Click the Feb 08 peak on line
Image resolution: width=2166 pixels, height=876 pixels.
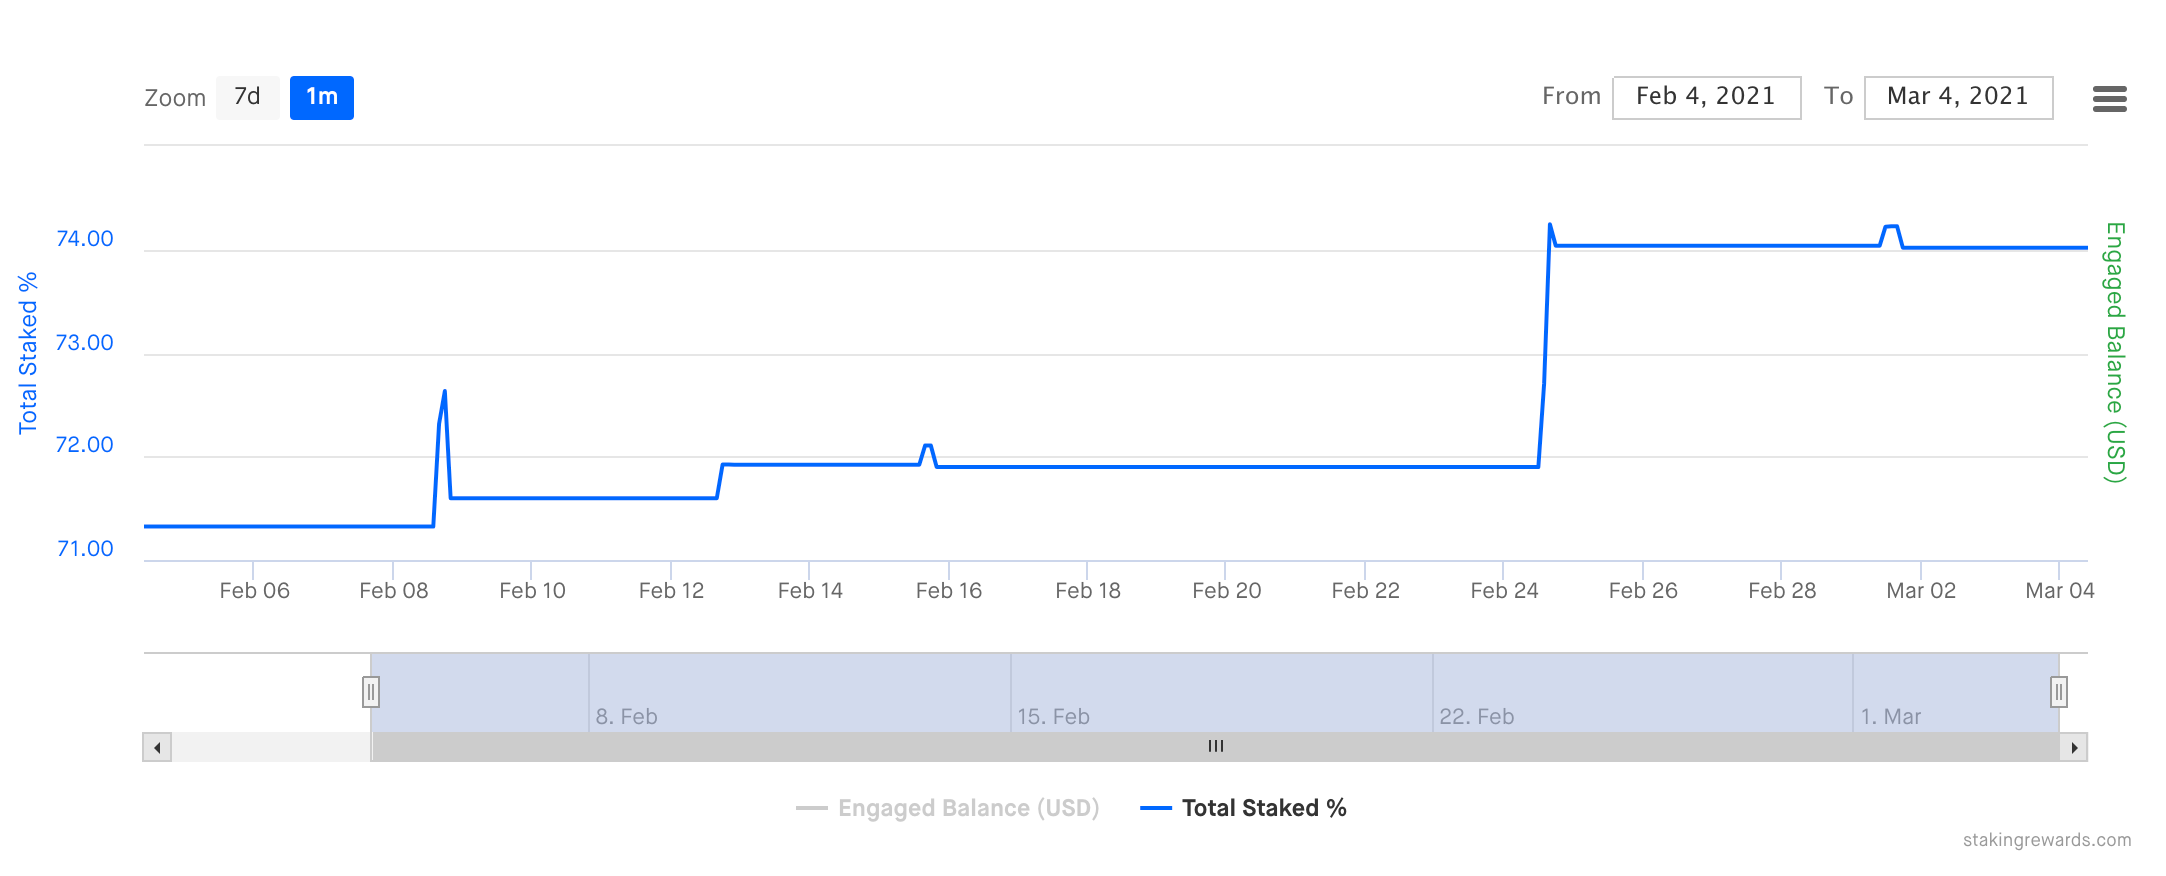coord(444,391)
